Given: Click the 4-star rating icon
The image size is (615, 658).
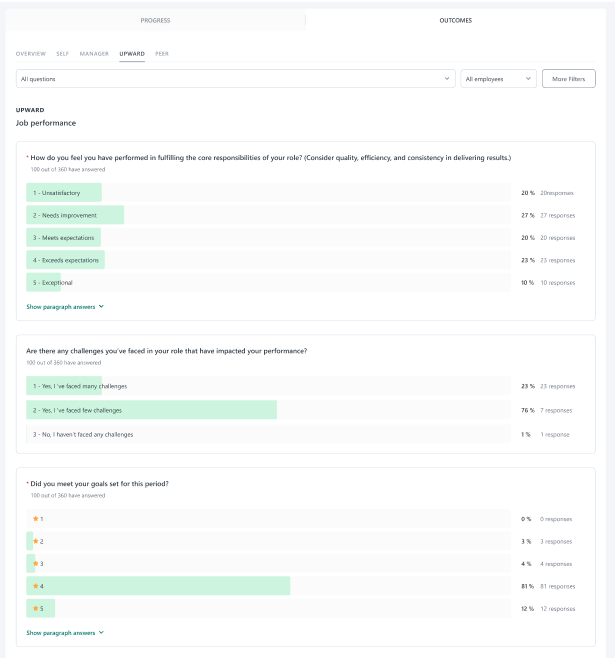Looking at the screenshot, I should pyautogui.click(x=36, y=586).
